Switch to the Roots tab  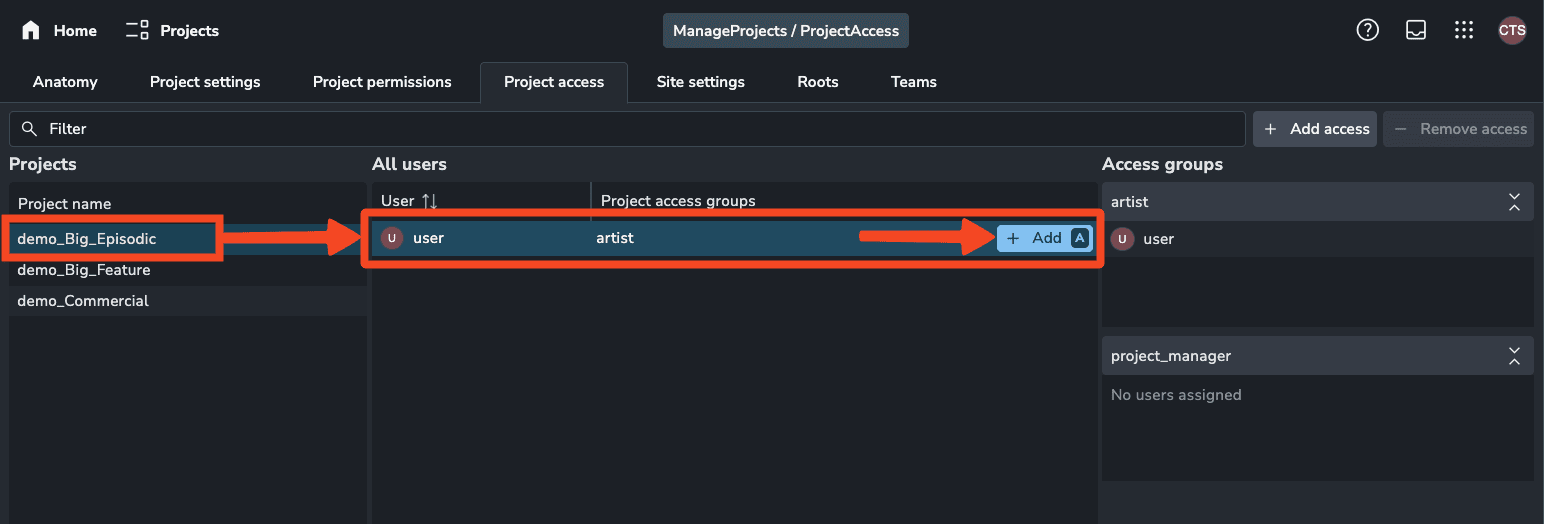click(818, 82)
